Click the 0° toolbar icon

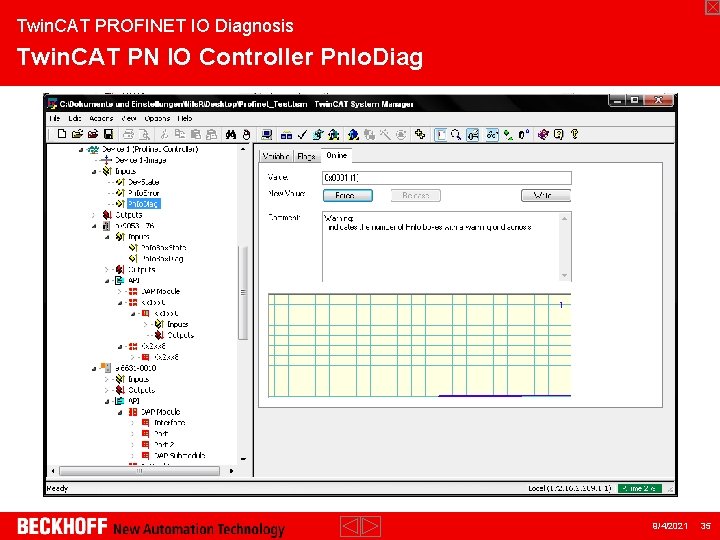pyautogui.click(x=524, y=135)
